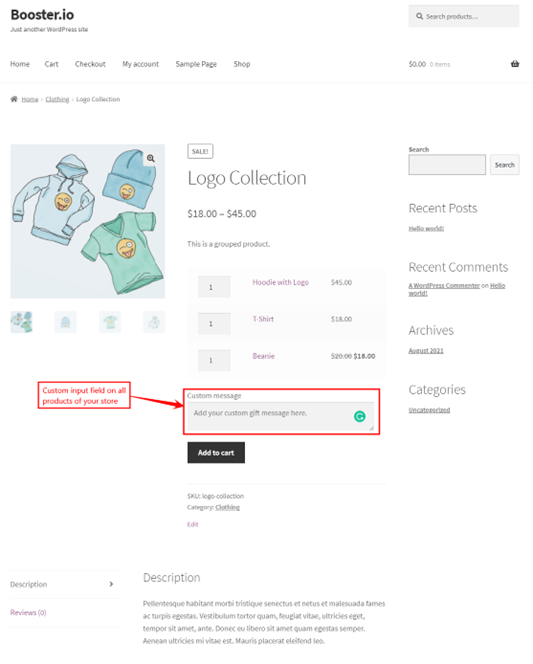
Task: Click the sidebar Search button
Action: click(505, 165)
